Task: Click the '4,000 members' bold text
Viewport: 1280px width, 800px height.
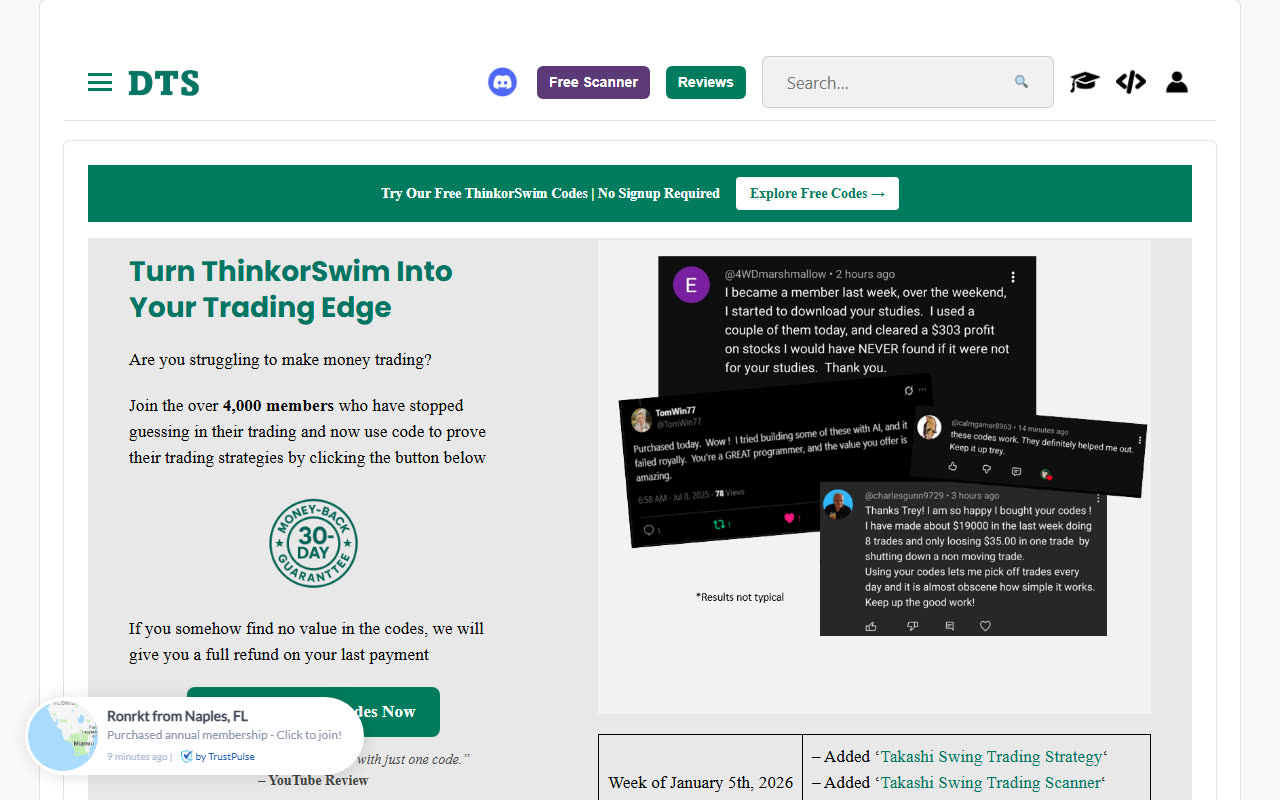Action: click(x=278, y=406)
